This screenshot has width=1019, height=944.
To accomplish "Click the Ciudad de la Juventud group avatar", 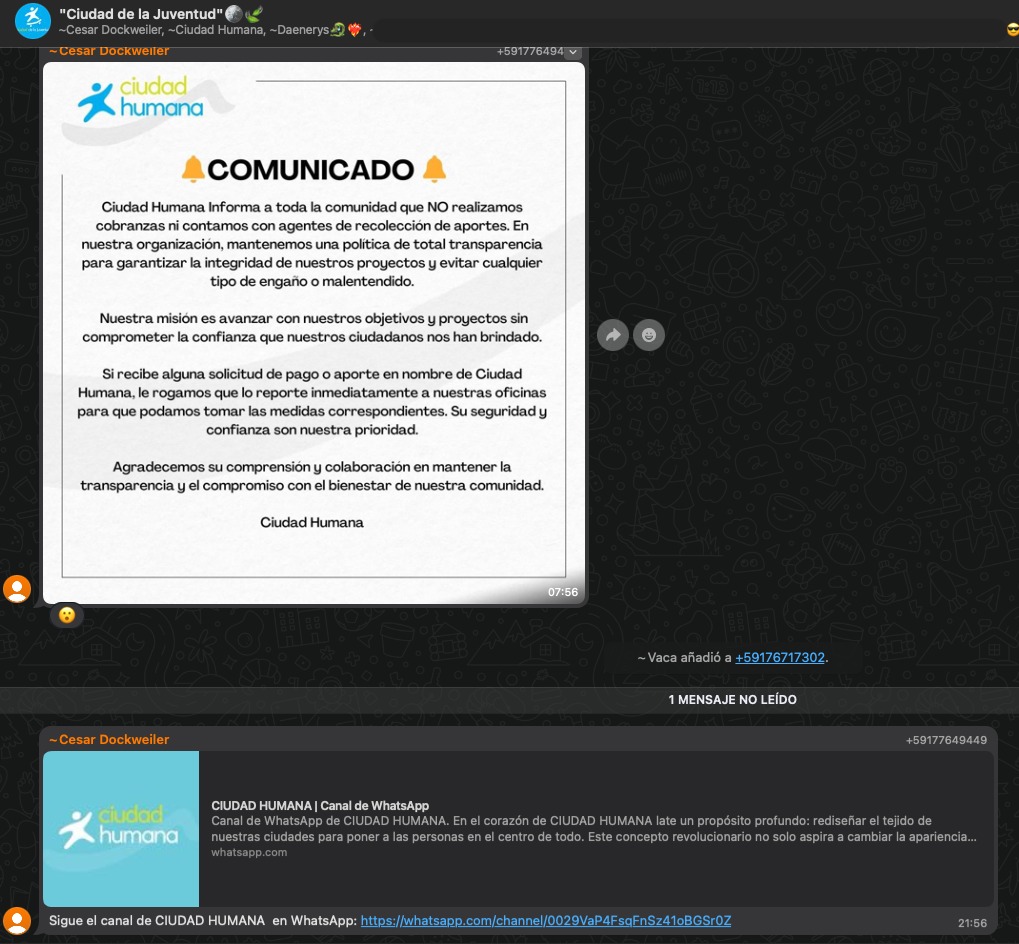I will [x=32, y=20].
